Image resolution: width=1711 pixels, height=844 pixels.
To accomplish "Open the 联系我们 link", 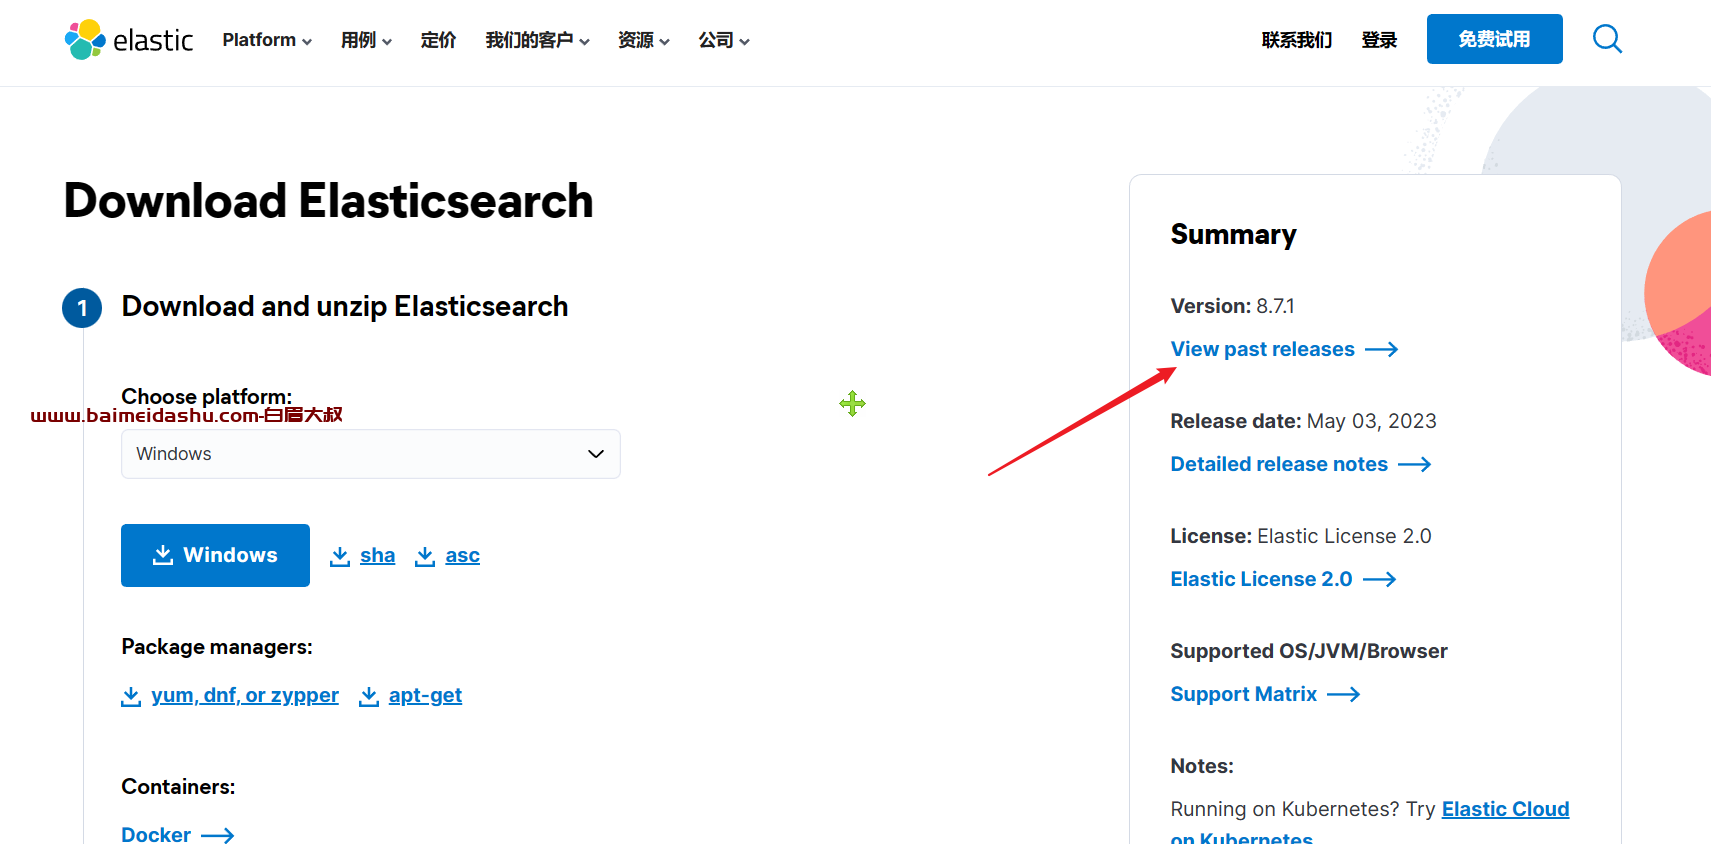I will coord(1297,40).
